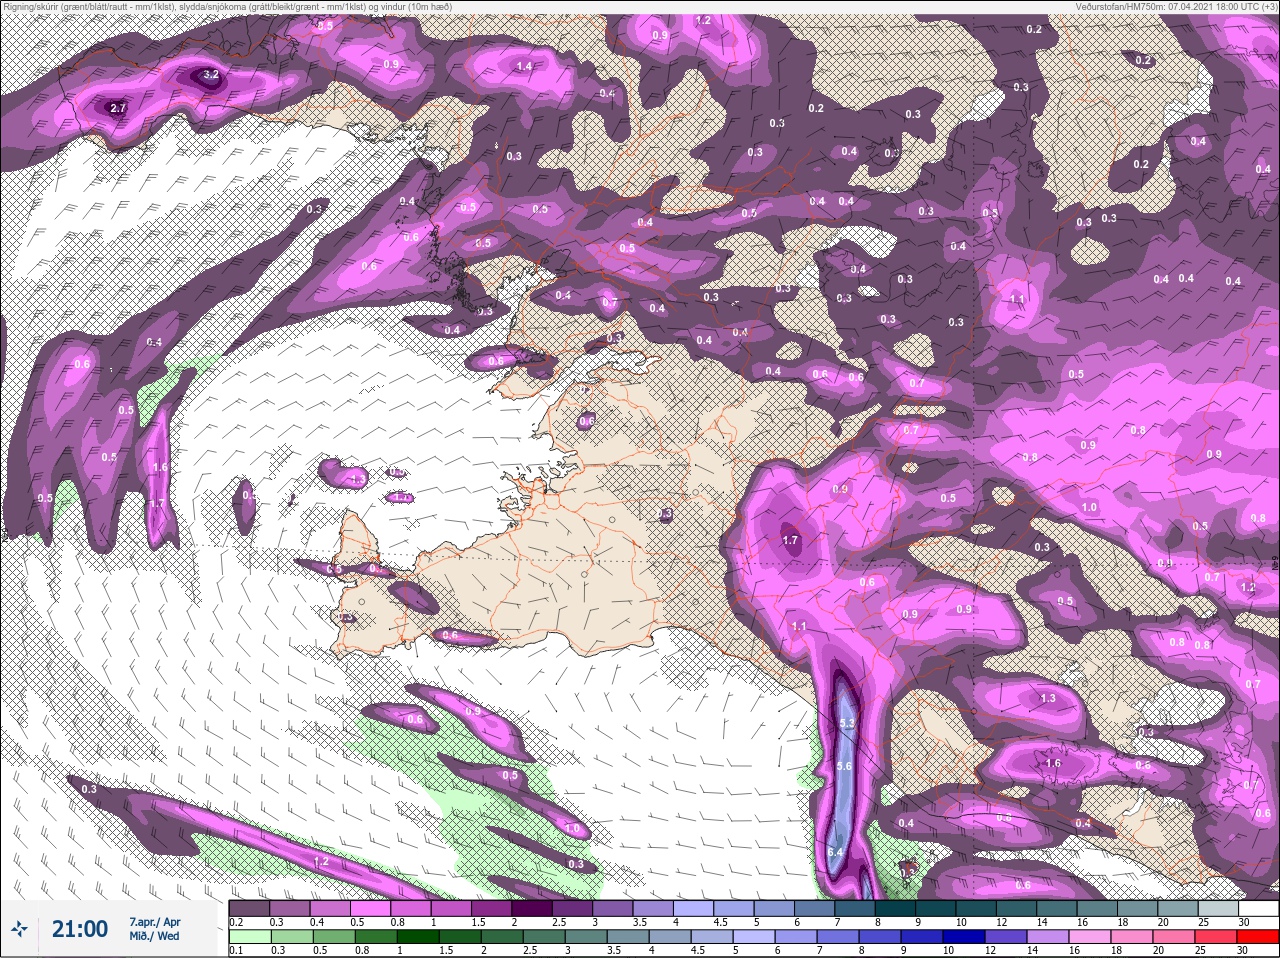Viewport: 1280px width, 958px height.
Task: Click the 5.6 value in the blue band
Action: (843, 766)
